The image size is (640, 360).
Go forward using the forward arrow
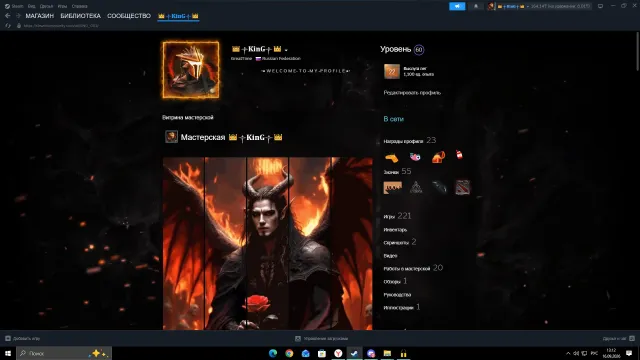18,16
